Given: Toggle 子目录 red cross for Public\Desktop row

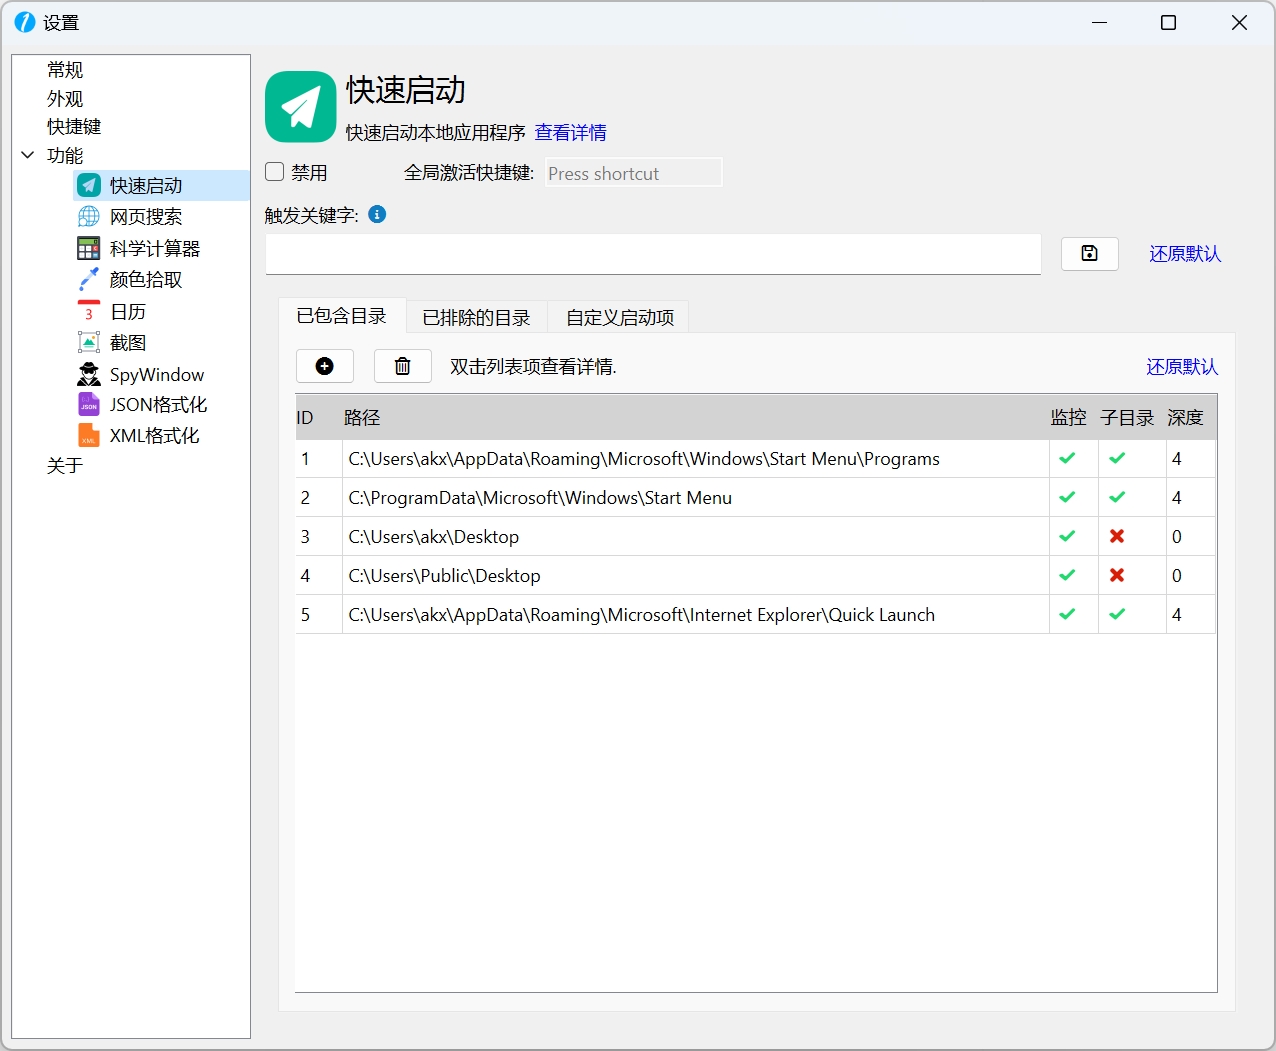Looking at the screenshot, I should [x=1117, y=576].
